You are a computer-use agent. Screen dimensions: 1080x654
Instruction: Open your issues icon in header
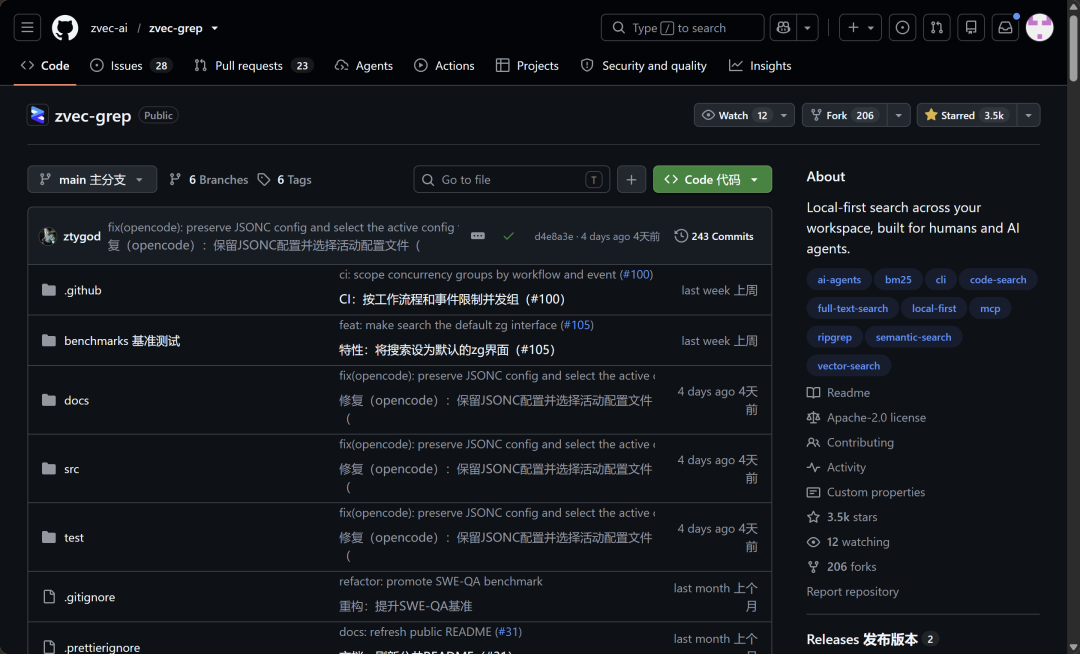(902, 28)
